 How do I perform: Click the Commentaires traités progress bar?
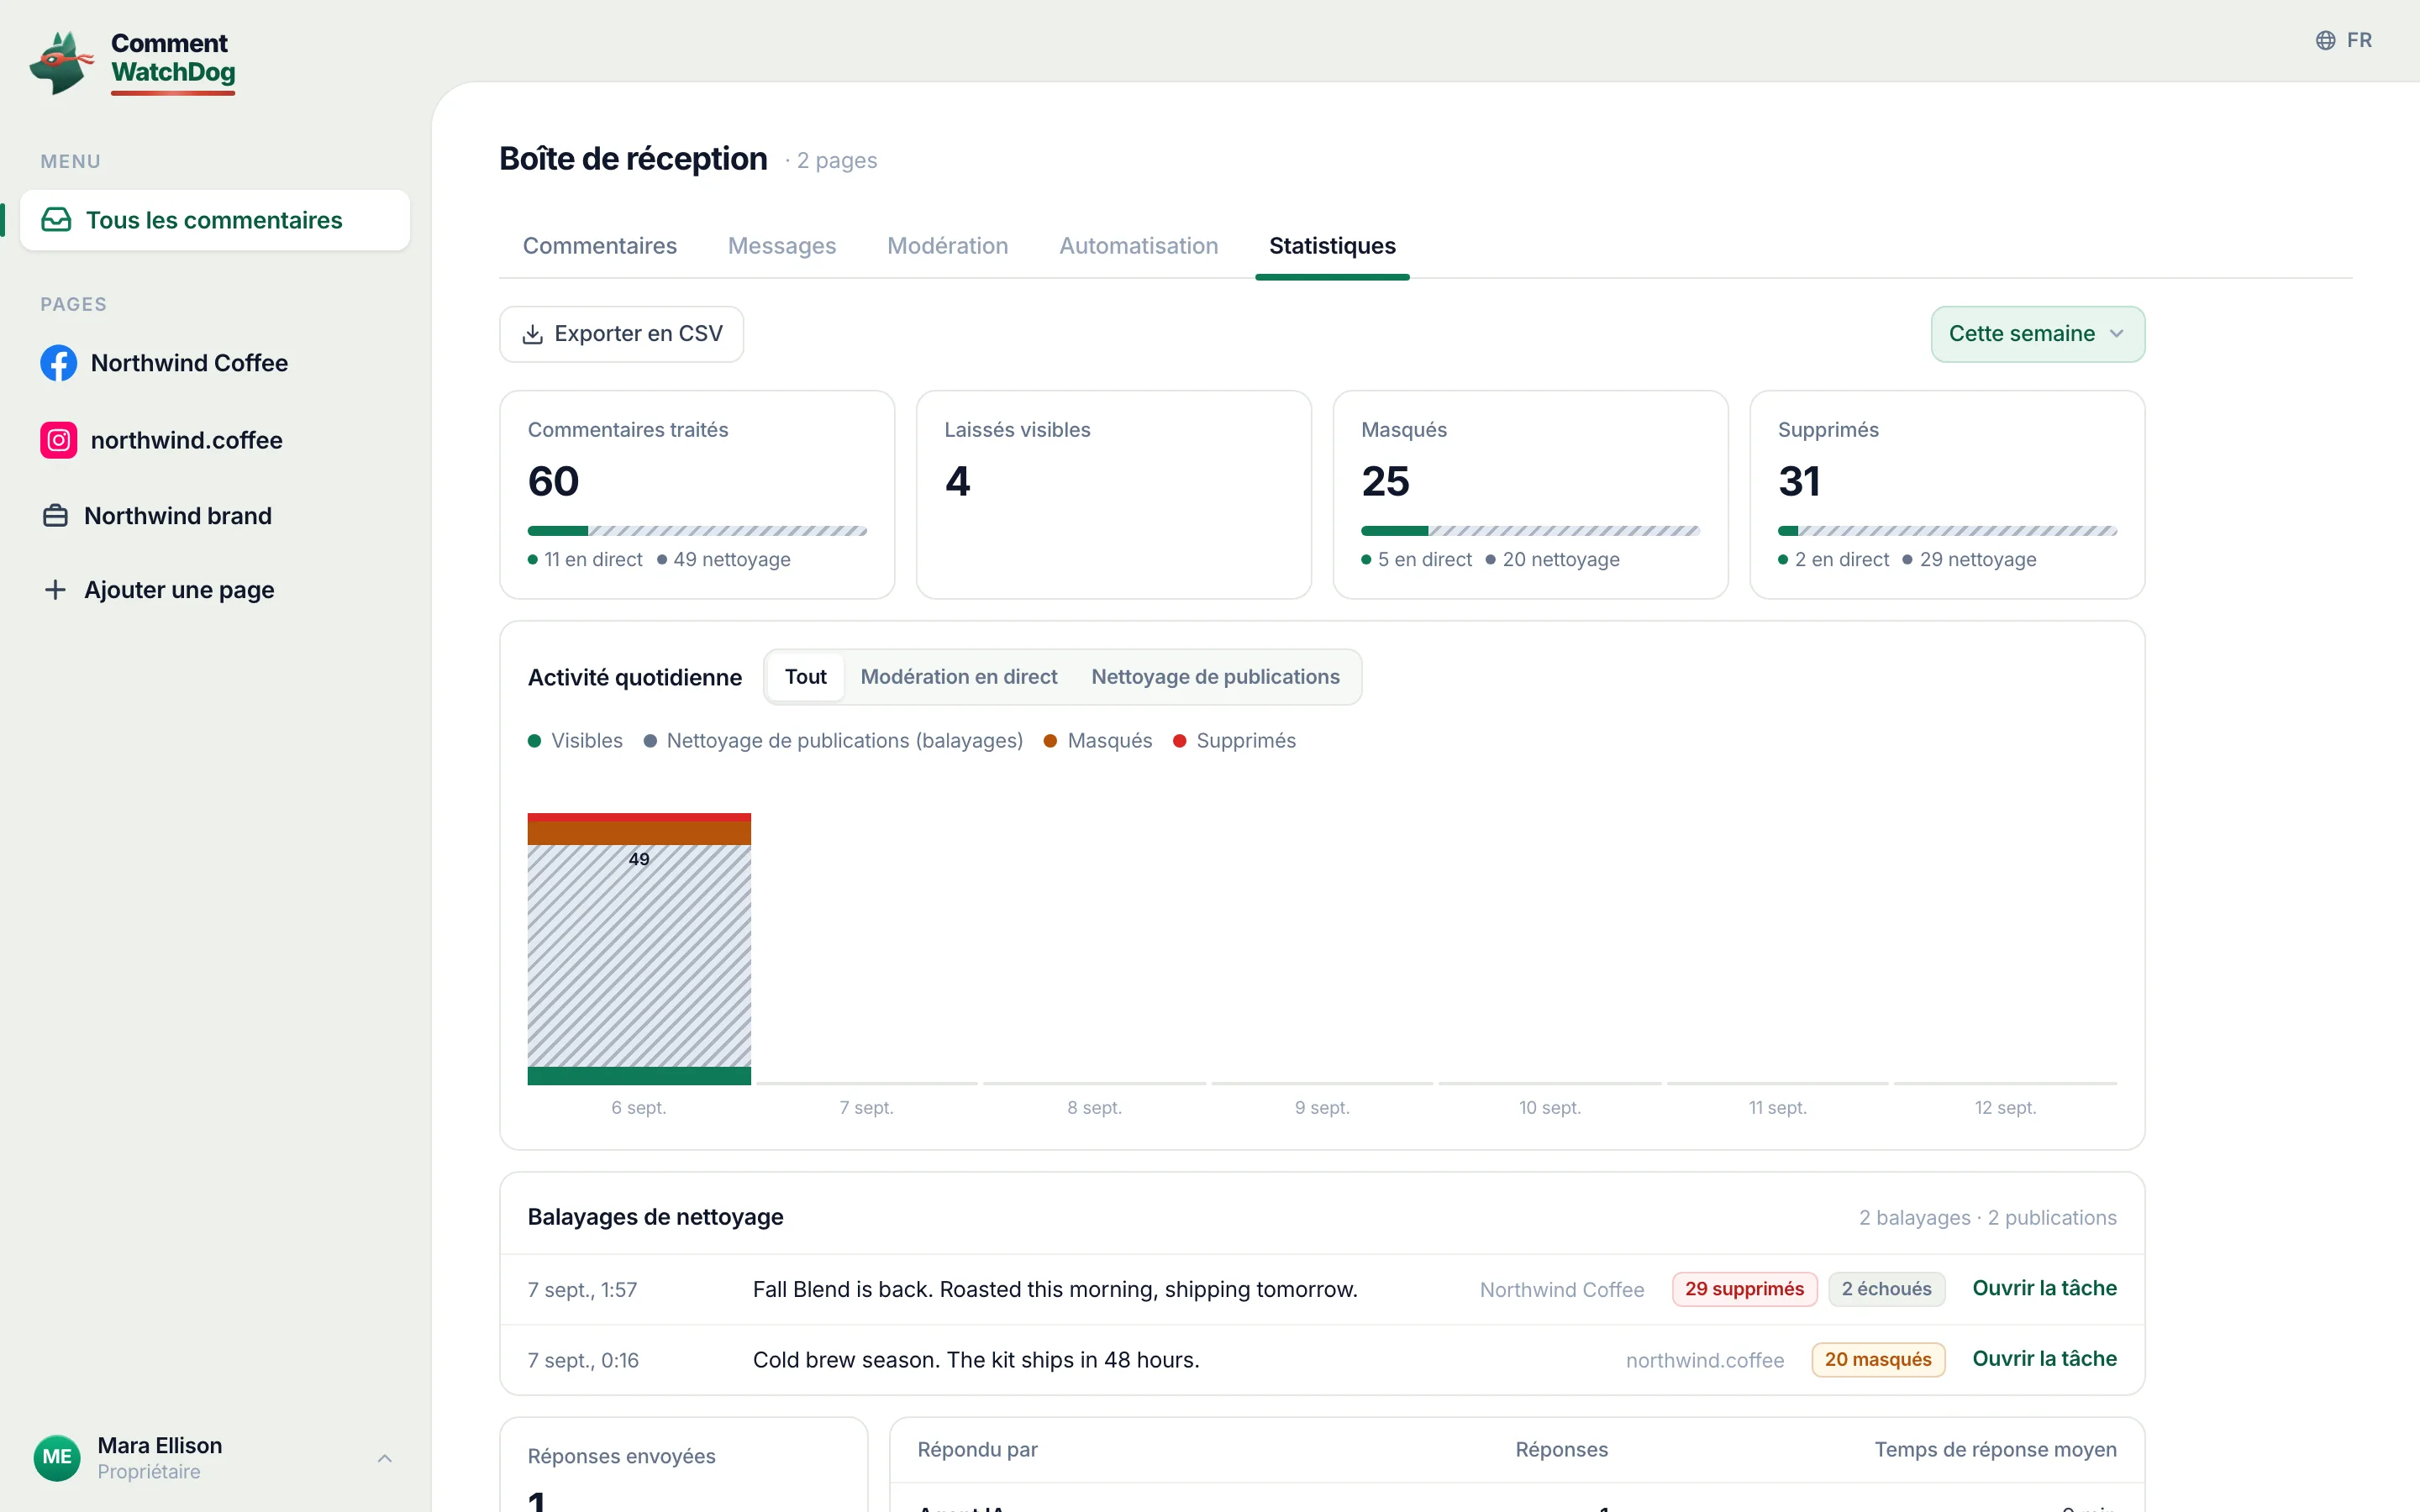(x=697, y=531)
